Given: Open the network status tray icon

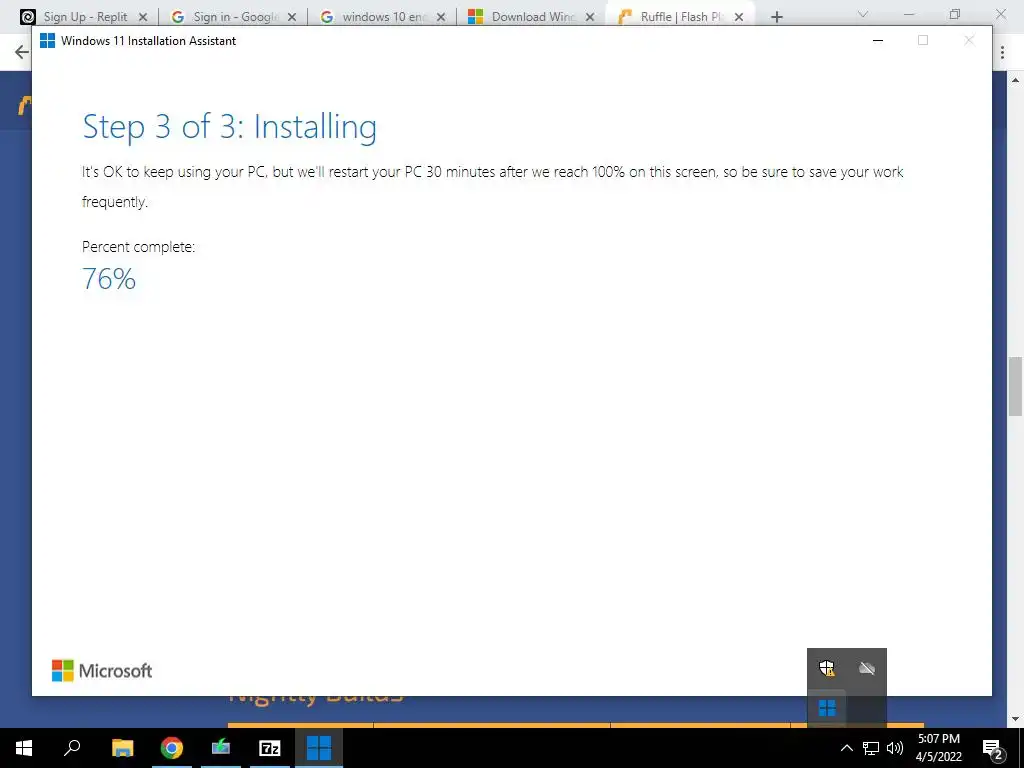Looking at the screenshot, I should (871, 748).
